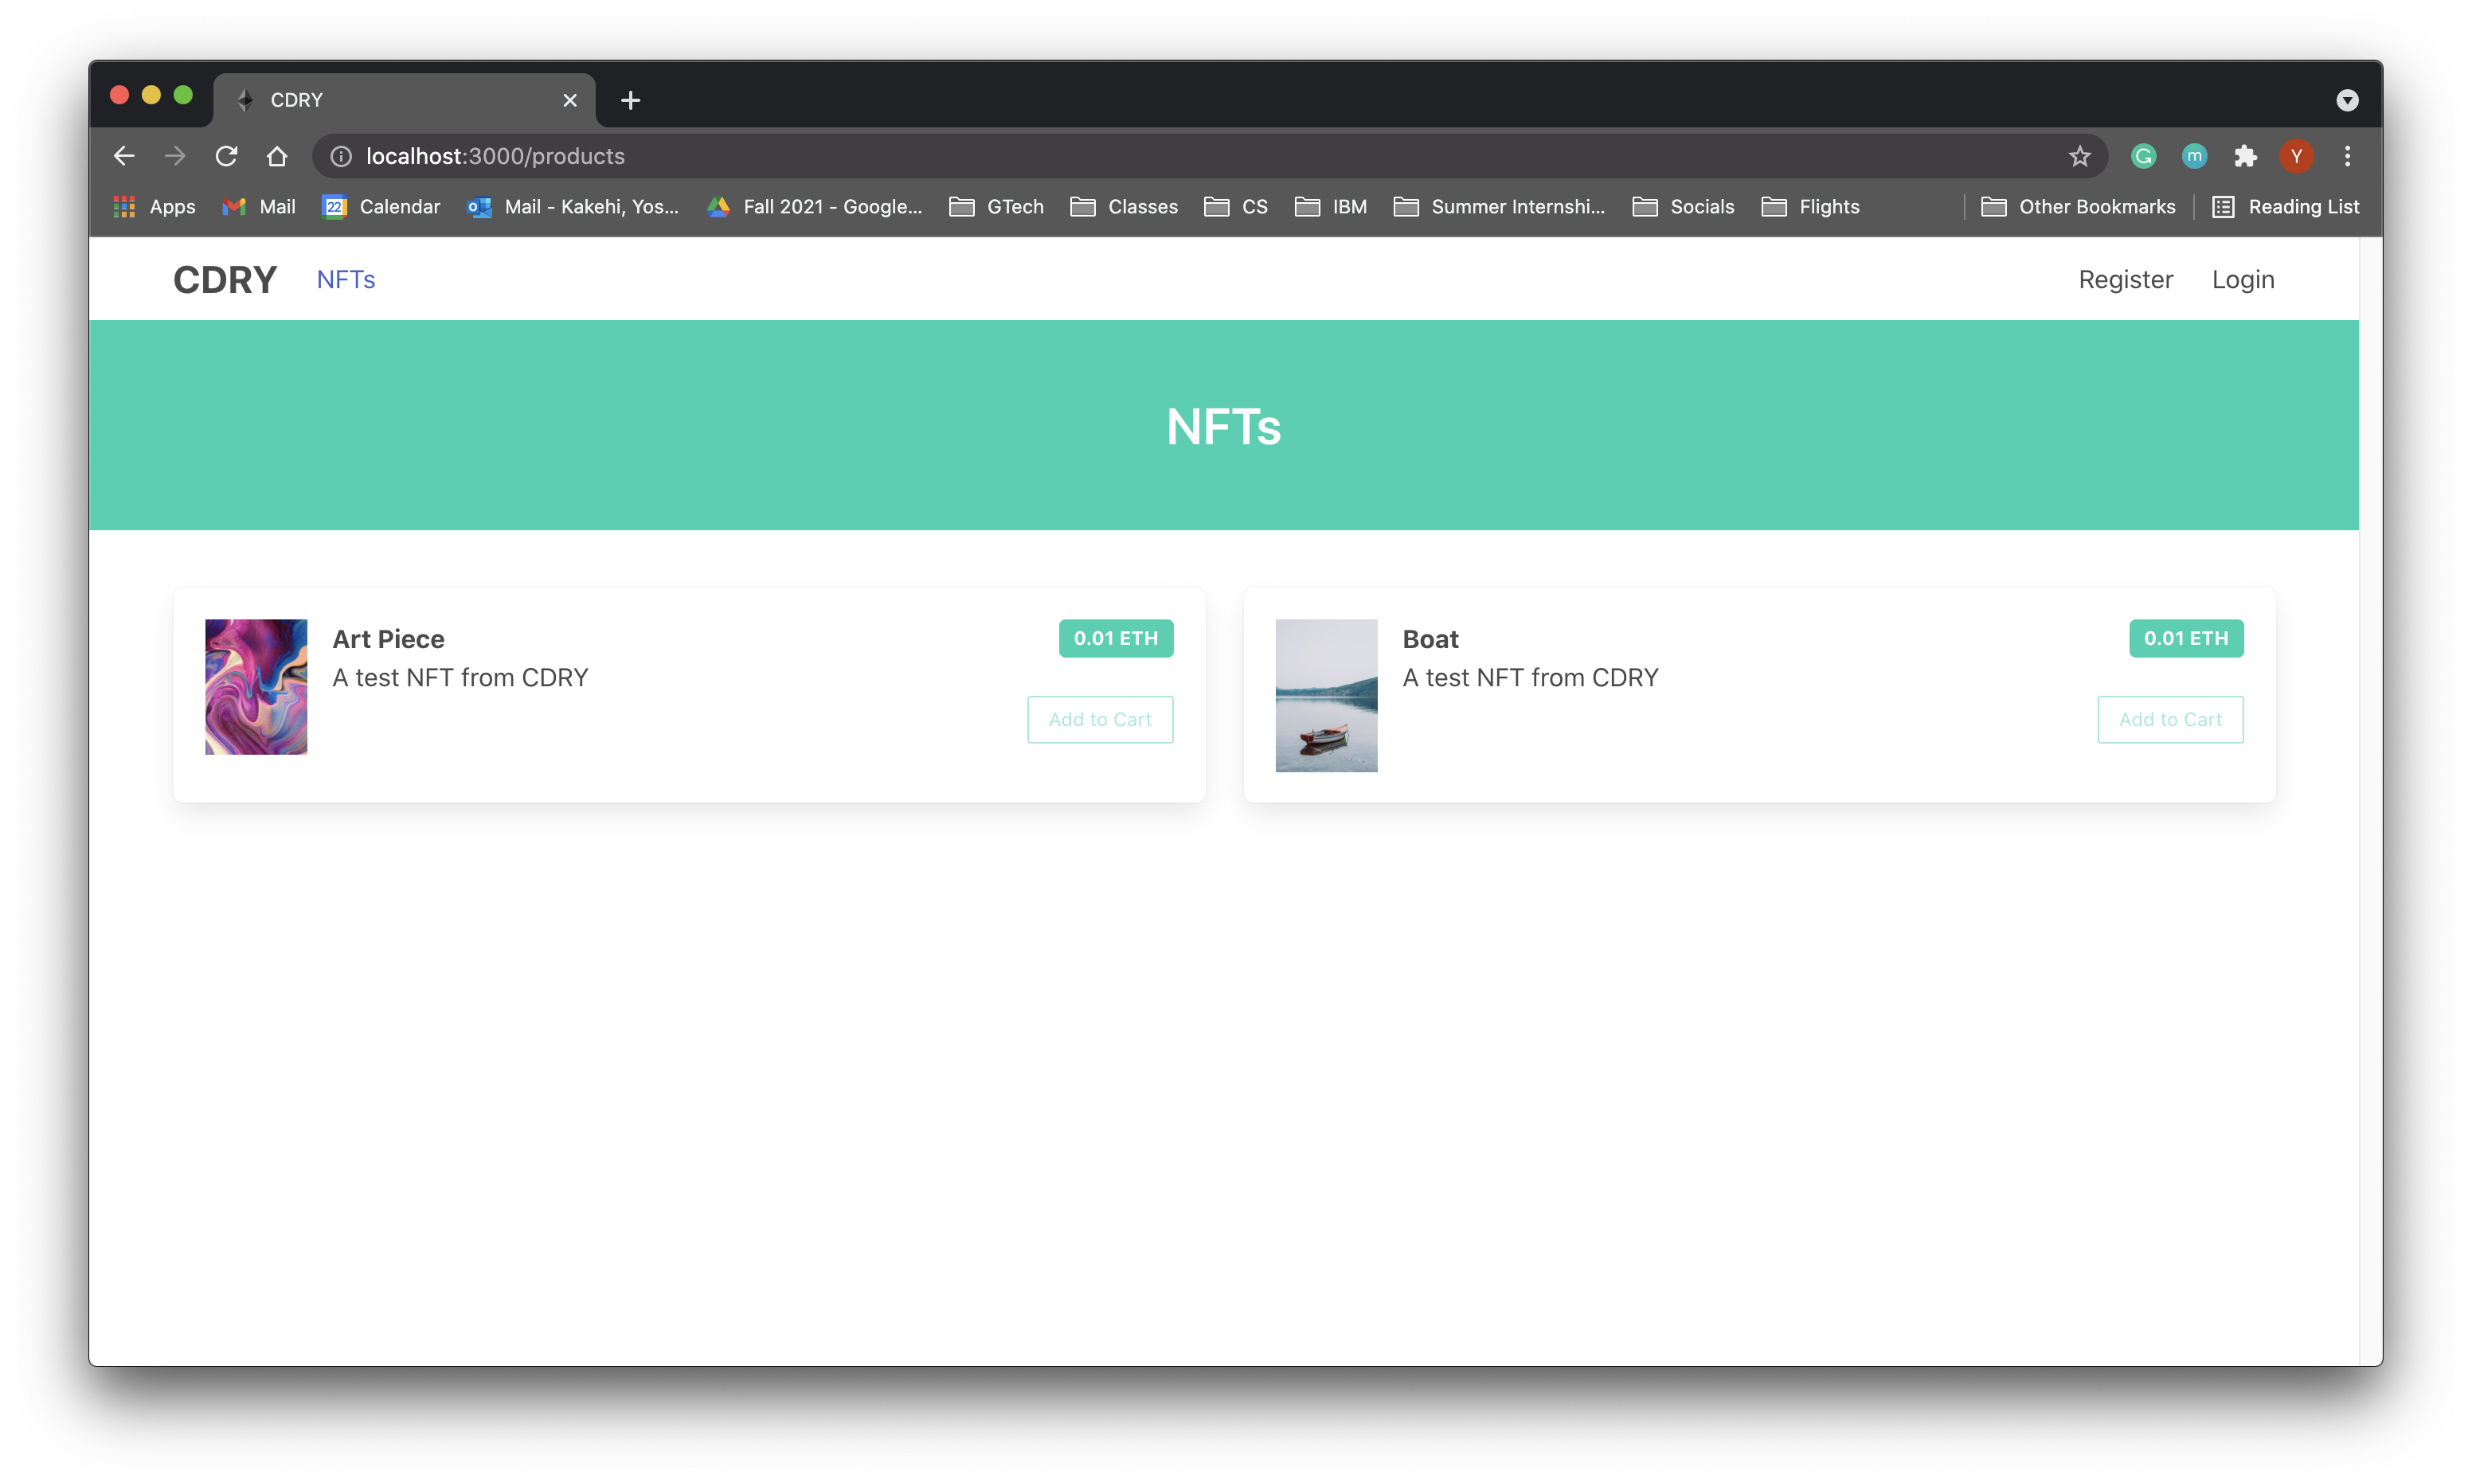The width and height of the screenshot is (2472, 1484).
Task: Expand the tab search dropdown arrow
Action: tap(2347, 100)
